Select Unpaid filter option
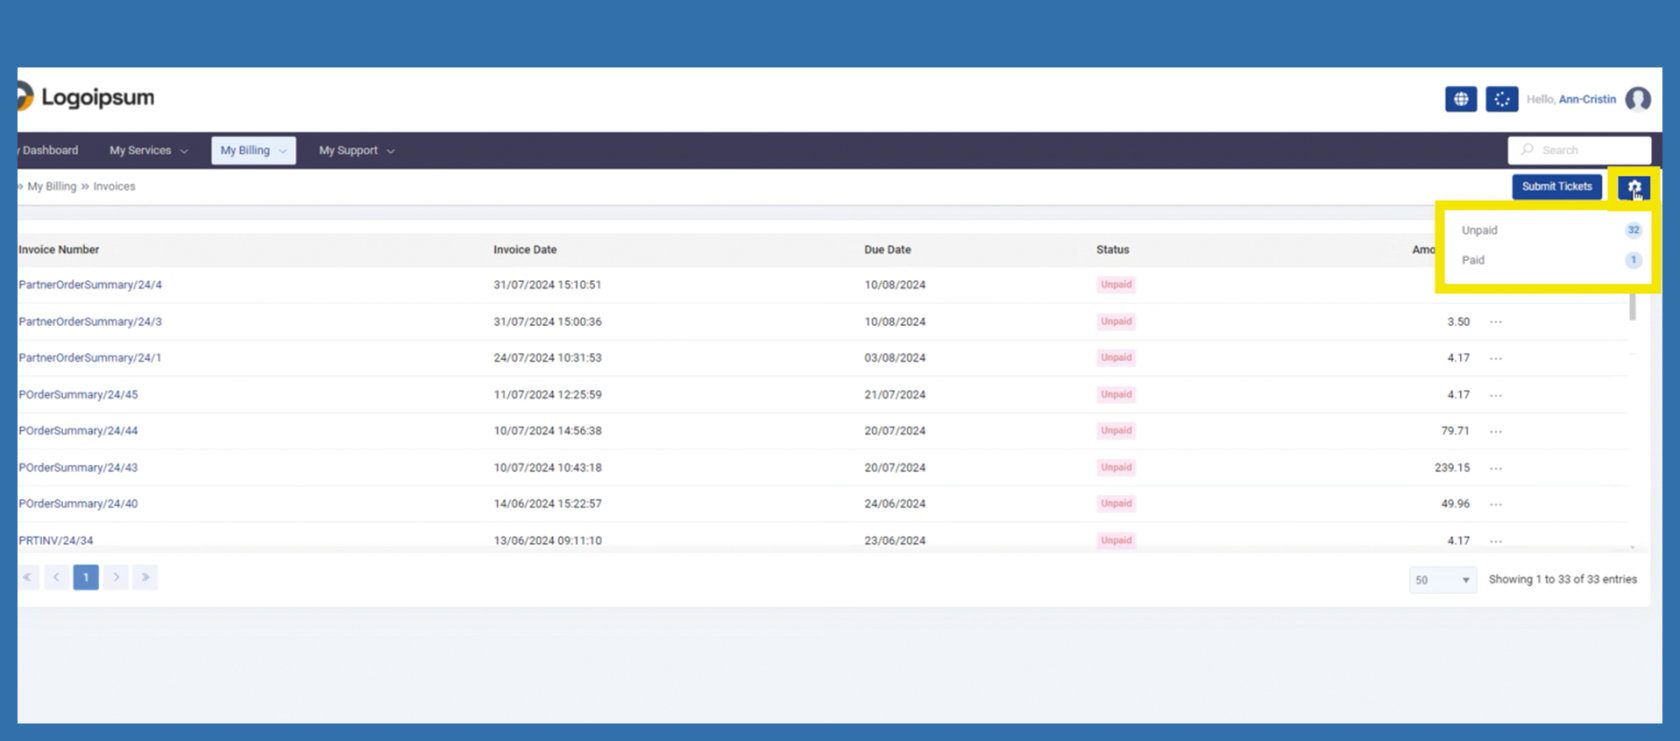Screen dimensions: 1680x741 [x=1480, y=230]
